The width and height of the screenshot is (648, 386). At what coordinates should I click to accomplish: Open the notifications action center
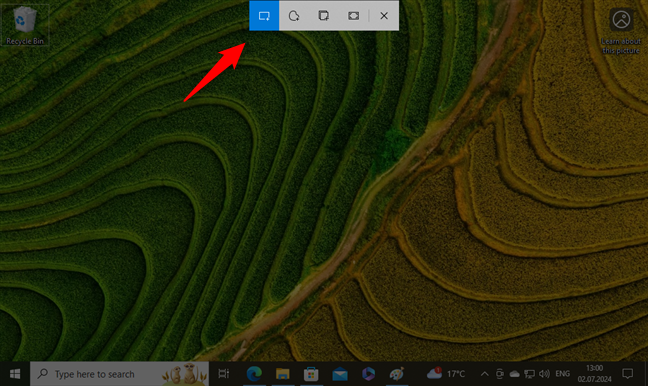click(x=627, y=374)
